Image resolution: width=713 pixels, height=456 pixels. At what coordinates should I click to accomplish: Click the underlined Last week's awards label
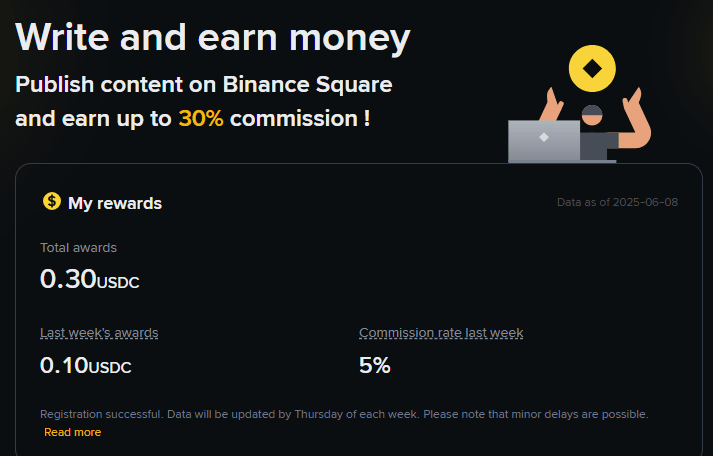(99, 333)
